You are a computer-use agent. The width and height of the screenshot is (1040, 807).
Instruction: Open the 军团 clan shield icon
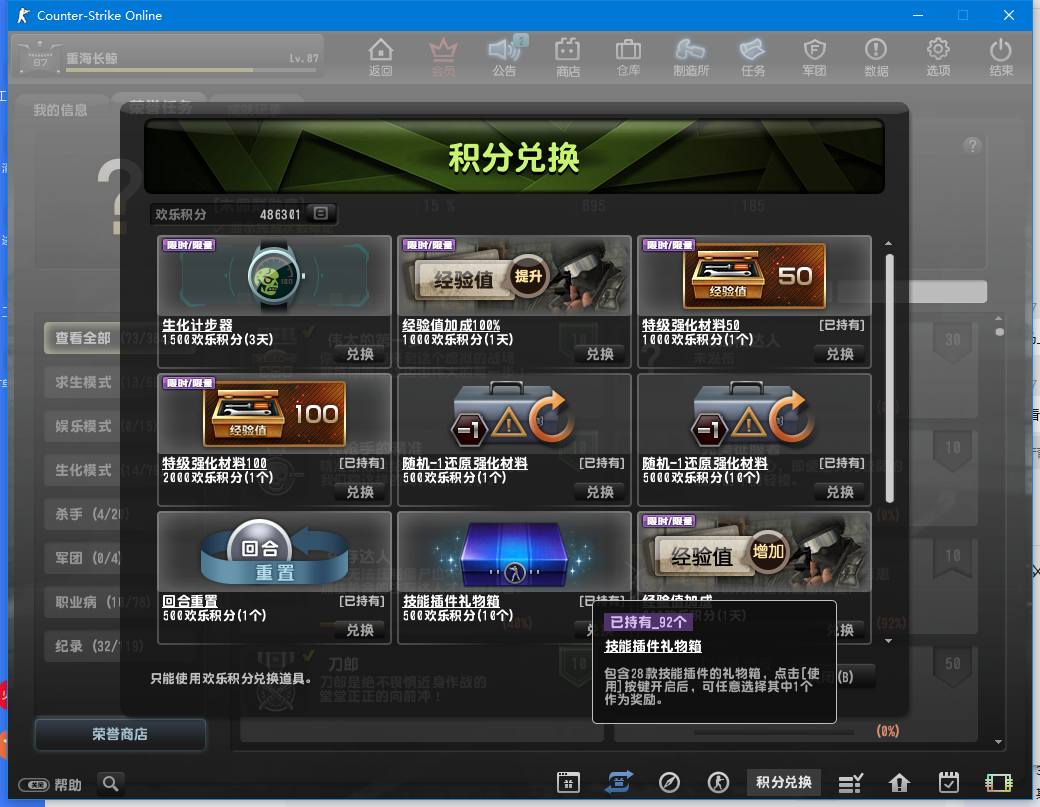[814, 57]
